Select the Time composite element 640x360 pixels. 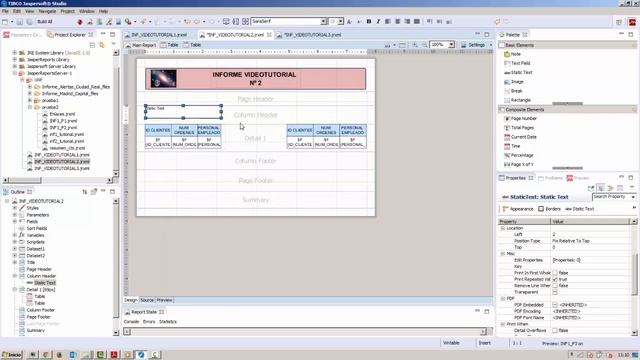click(x=512, y=146)
